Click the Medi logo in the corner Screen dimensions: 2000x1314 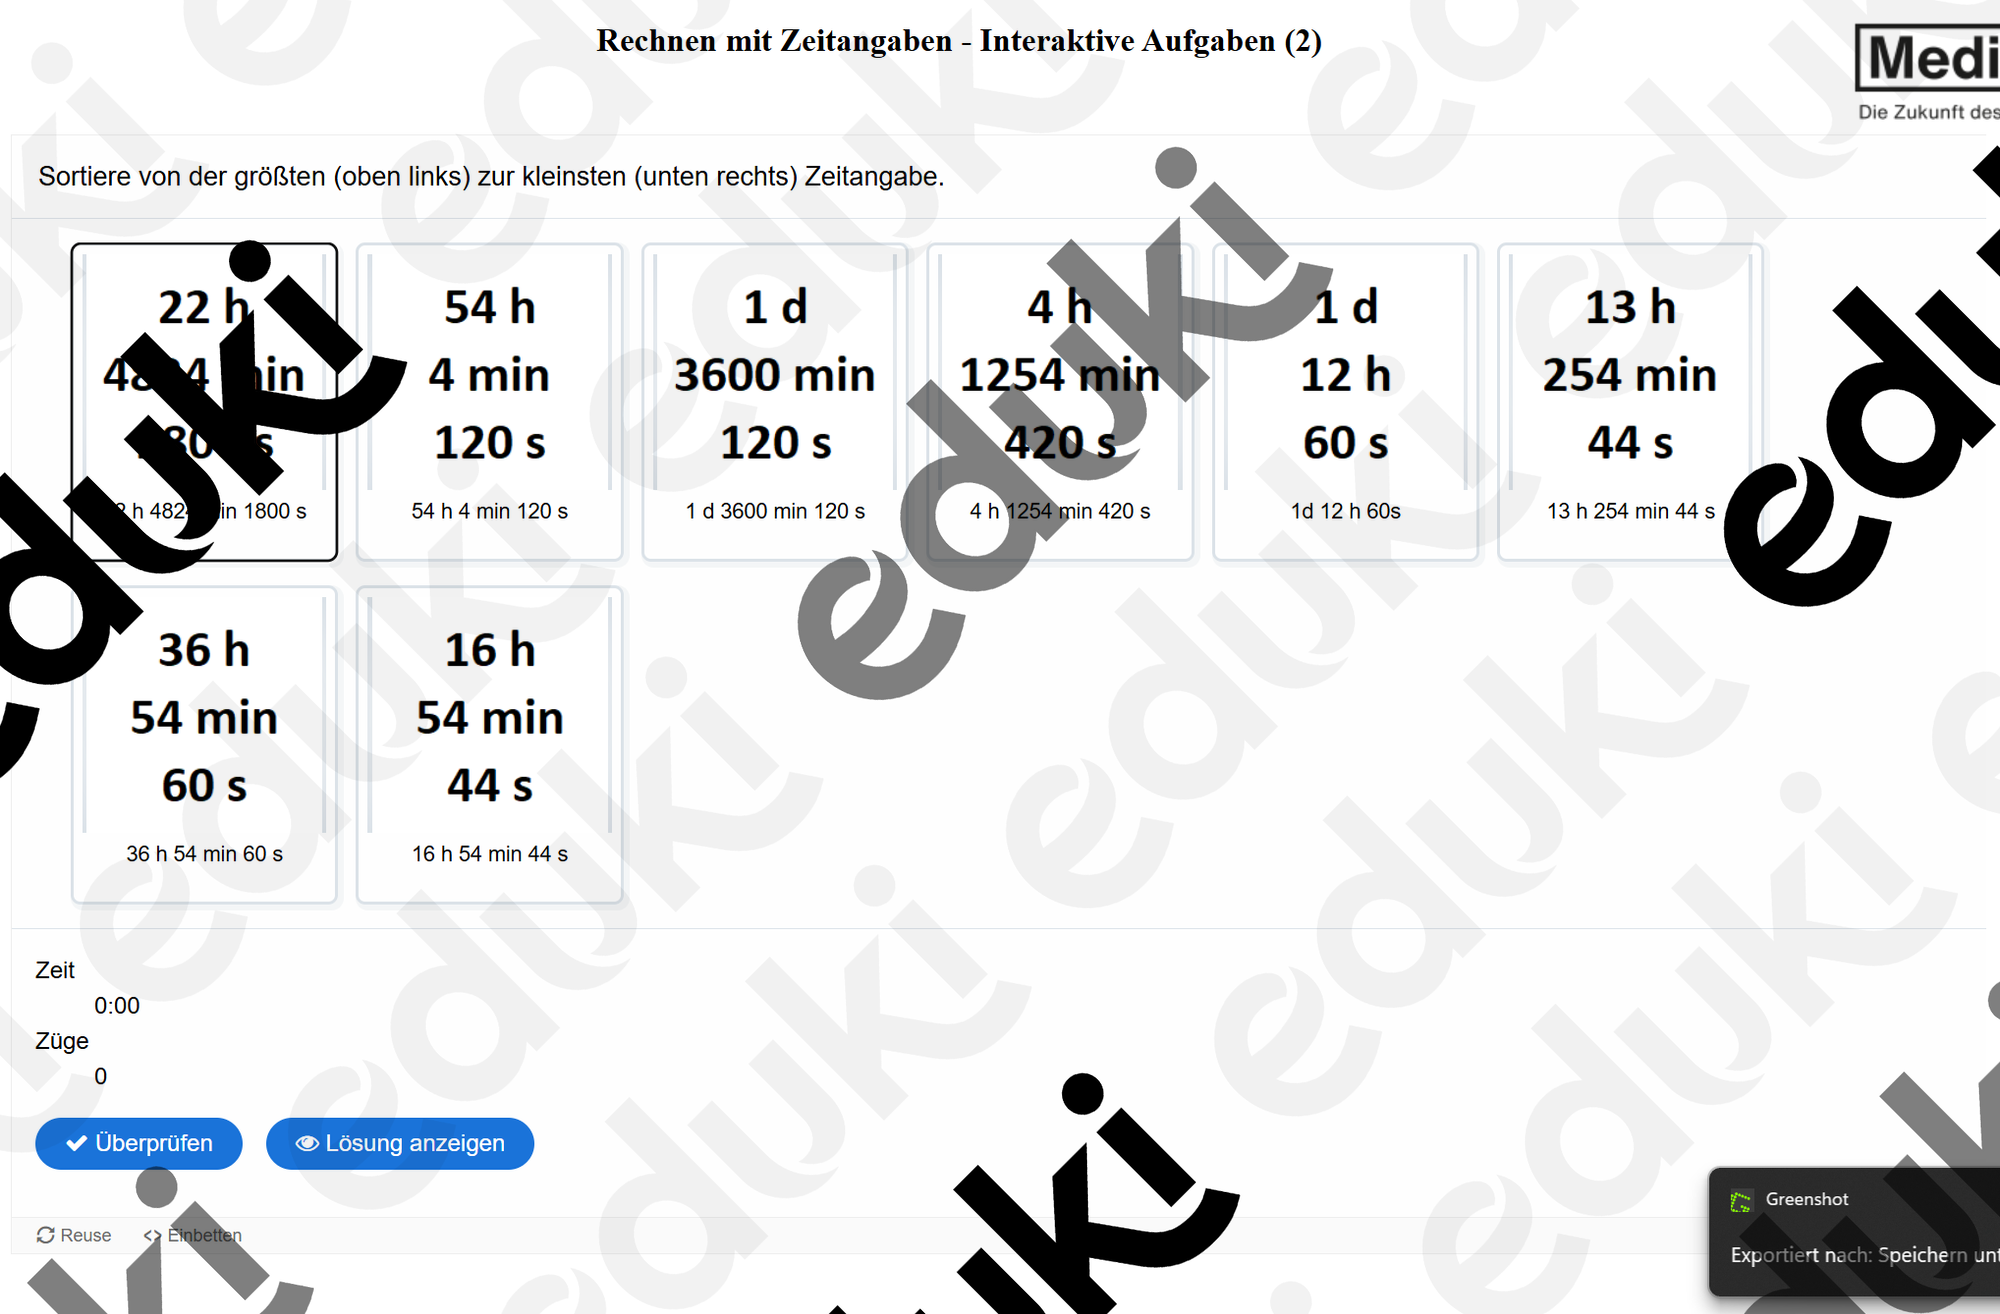tap(1928, 58)
